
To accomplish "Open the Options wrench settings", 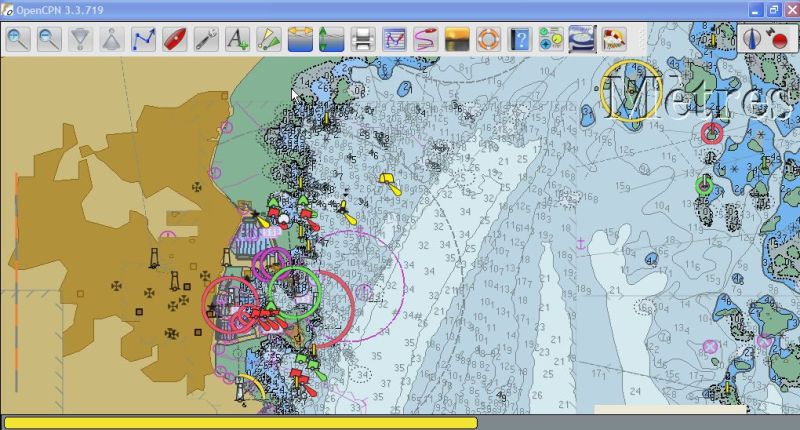I will [x=206, y=40].
